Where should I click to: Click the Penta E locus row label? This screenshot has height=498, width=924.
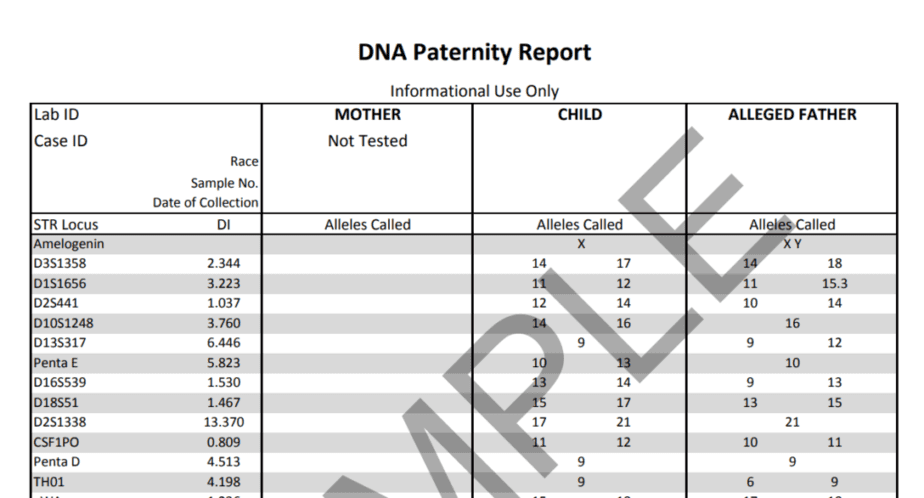pos(55,362)
